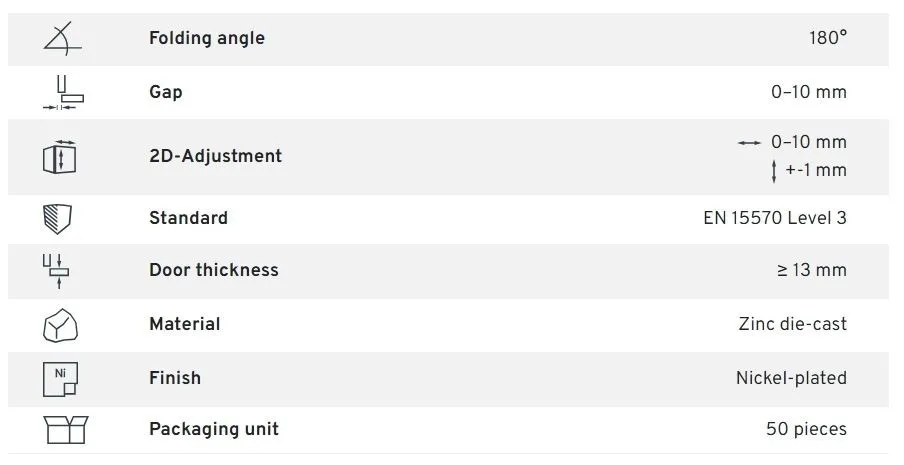Click the horizontal adjustment arrow icon

pos(749,143)
